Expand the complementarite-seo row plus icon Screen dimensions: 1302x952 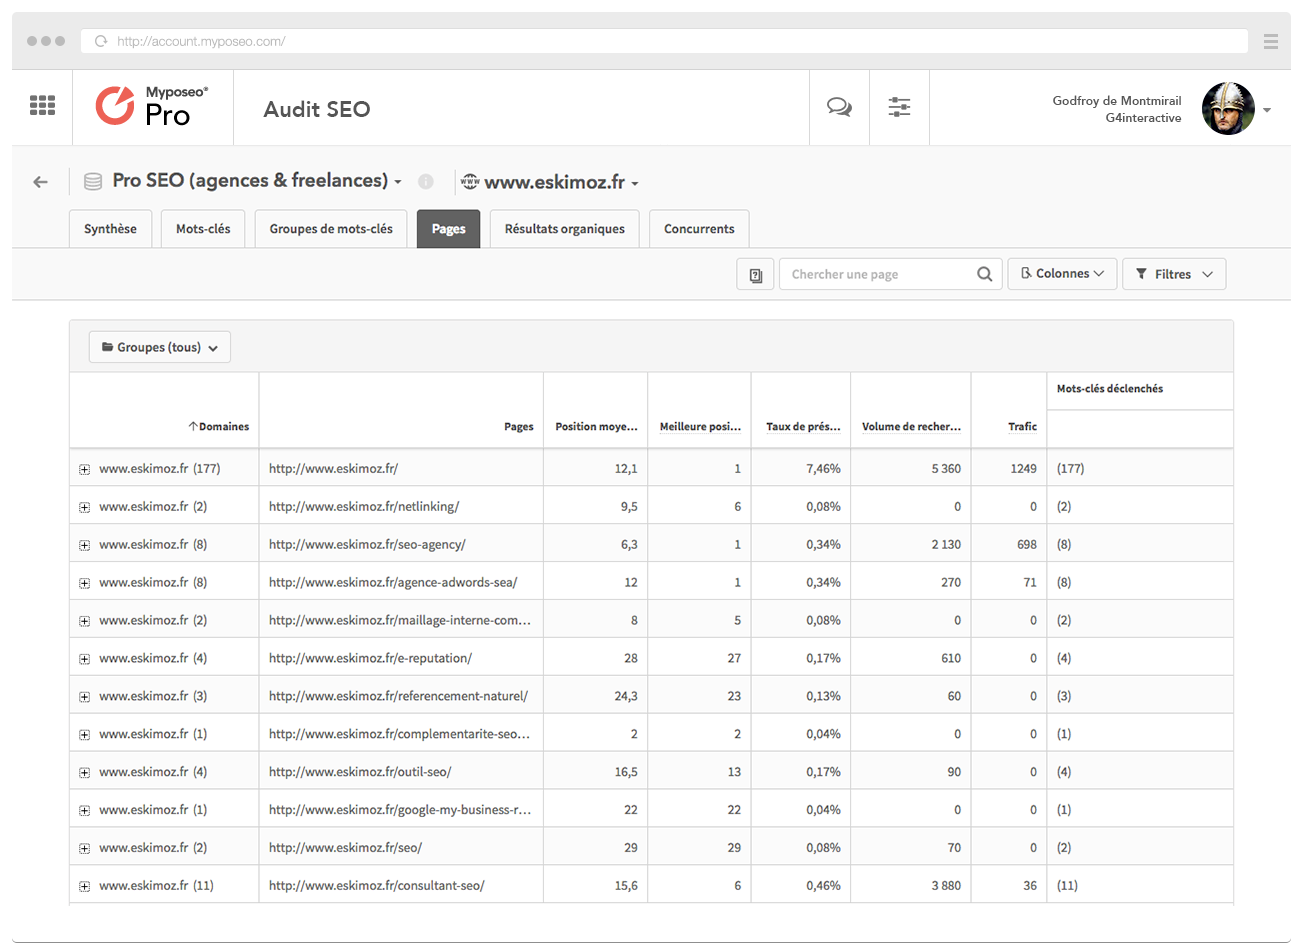pos(84,735)
